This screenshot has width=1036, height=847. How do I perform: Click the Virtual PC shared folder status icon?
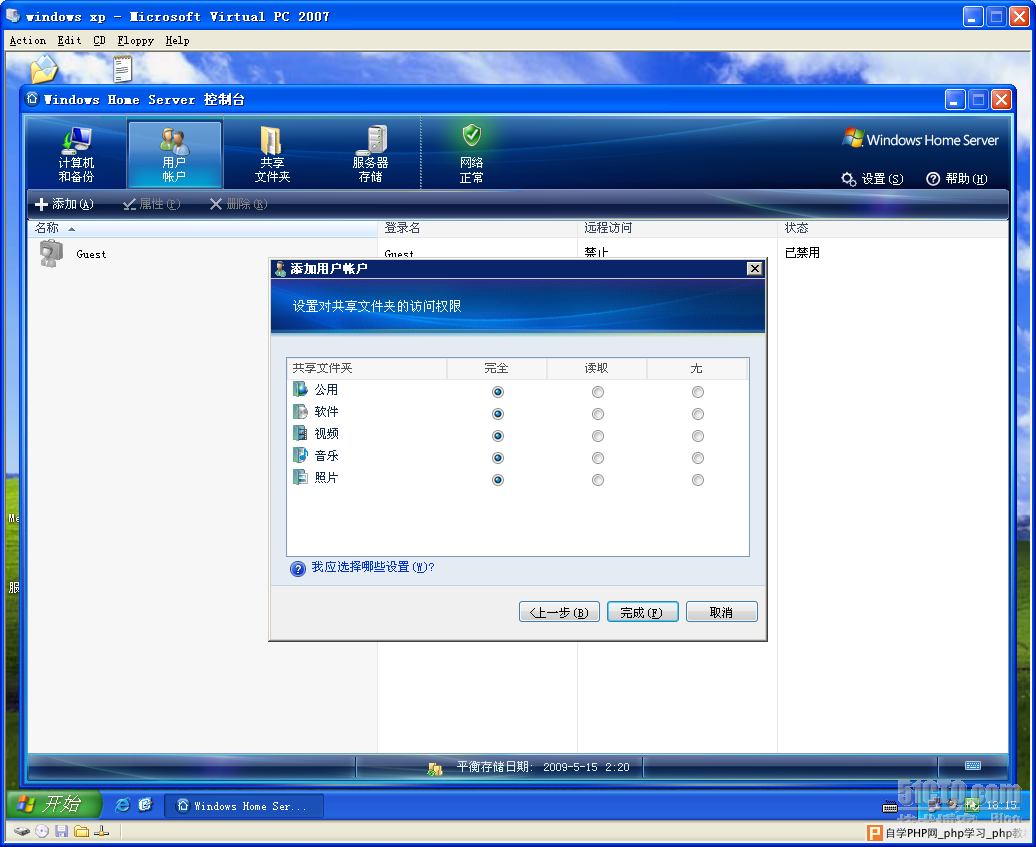click(x=81, y=831)
